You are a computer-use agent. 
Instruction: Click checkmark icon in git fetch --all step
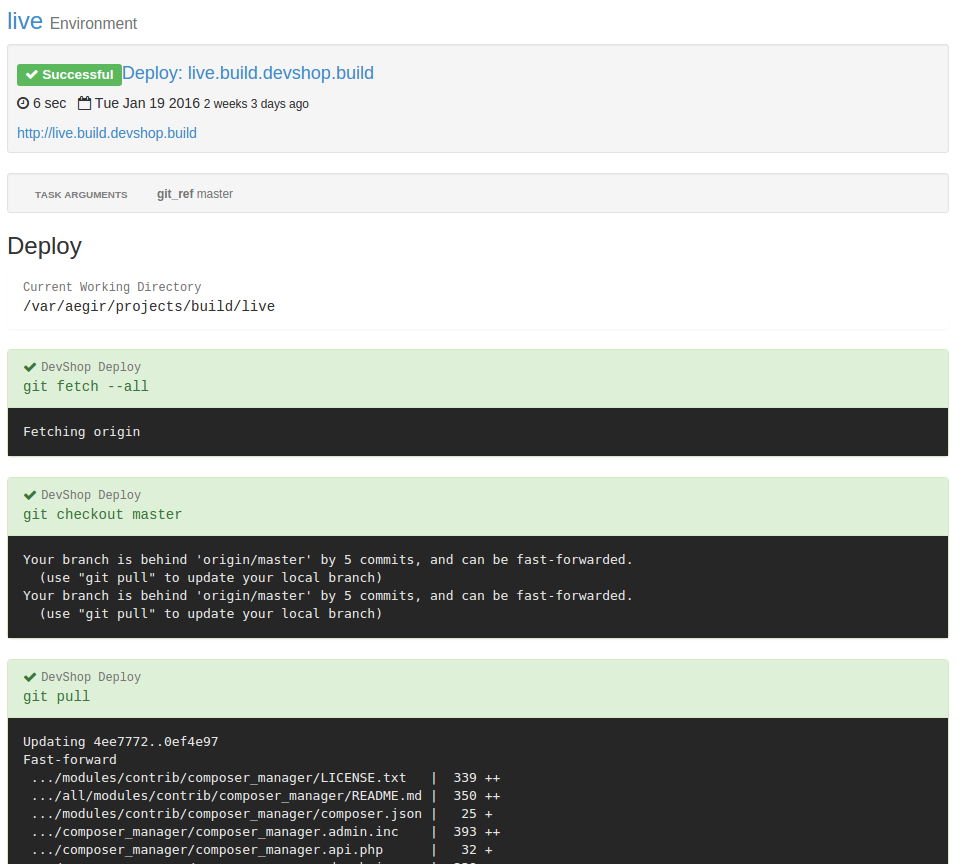(x=30, y=368)
